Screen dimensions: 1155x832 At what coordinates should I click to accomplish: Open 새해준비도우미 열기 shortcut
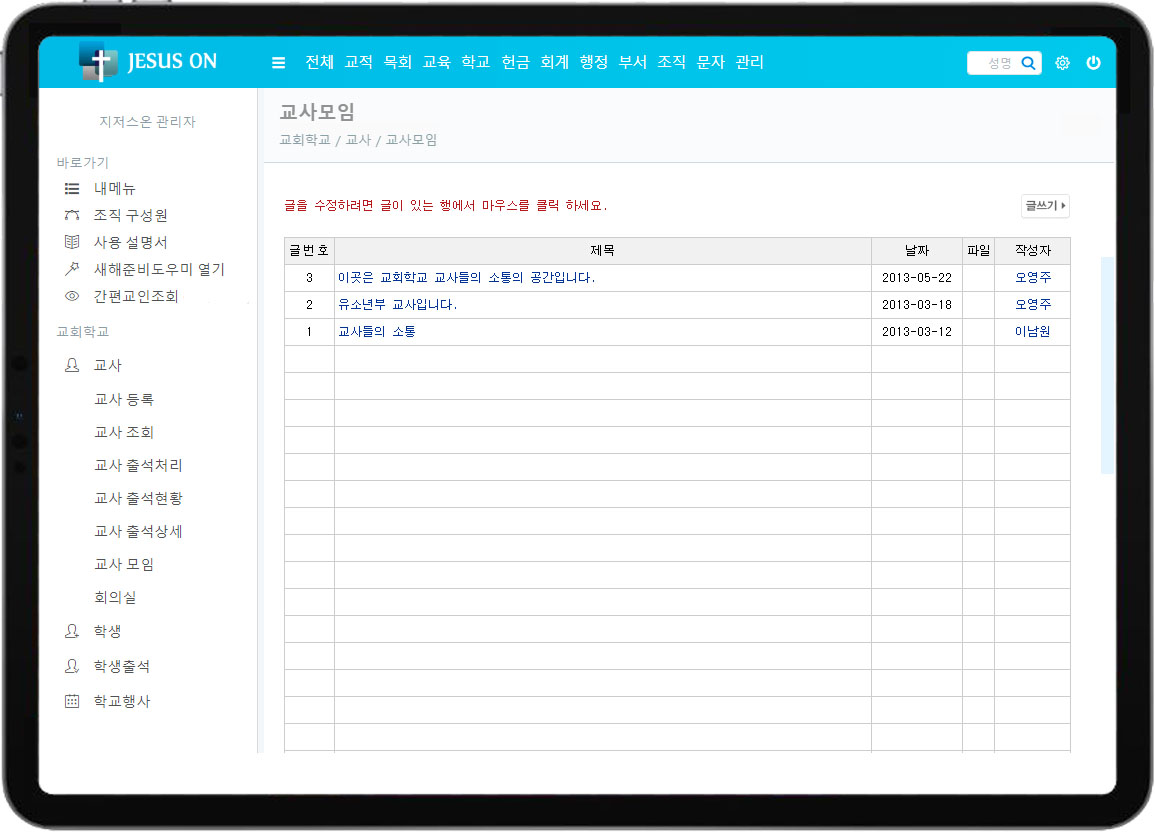point(158,269)
